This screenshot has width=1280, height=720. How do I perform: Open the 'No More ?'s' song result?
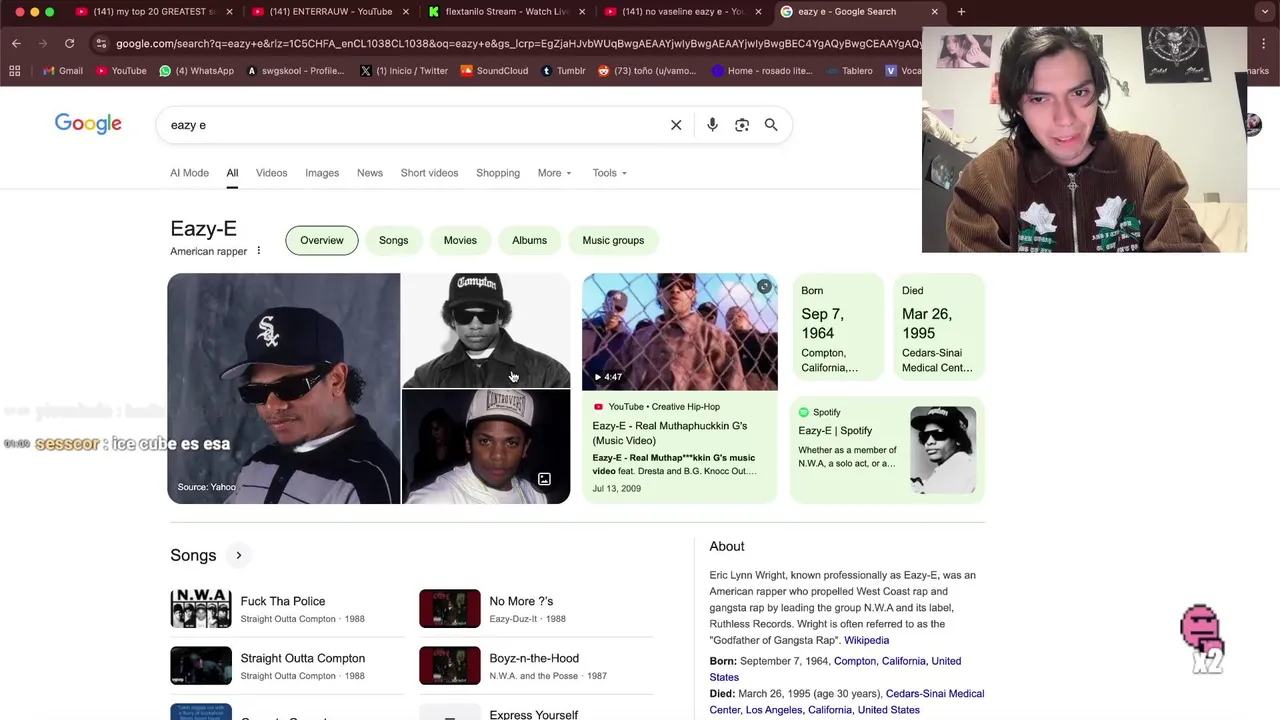click(536, 609)
